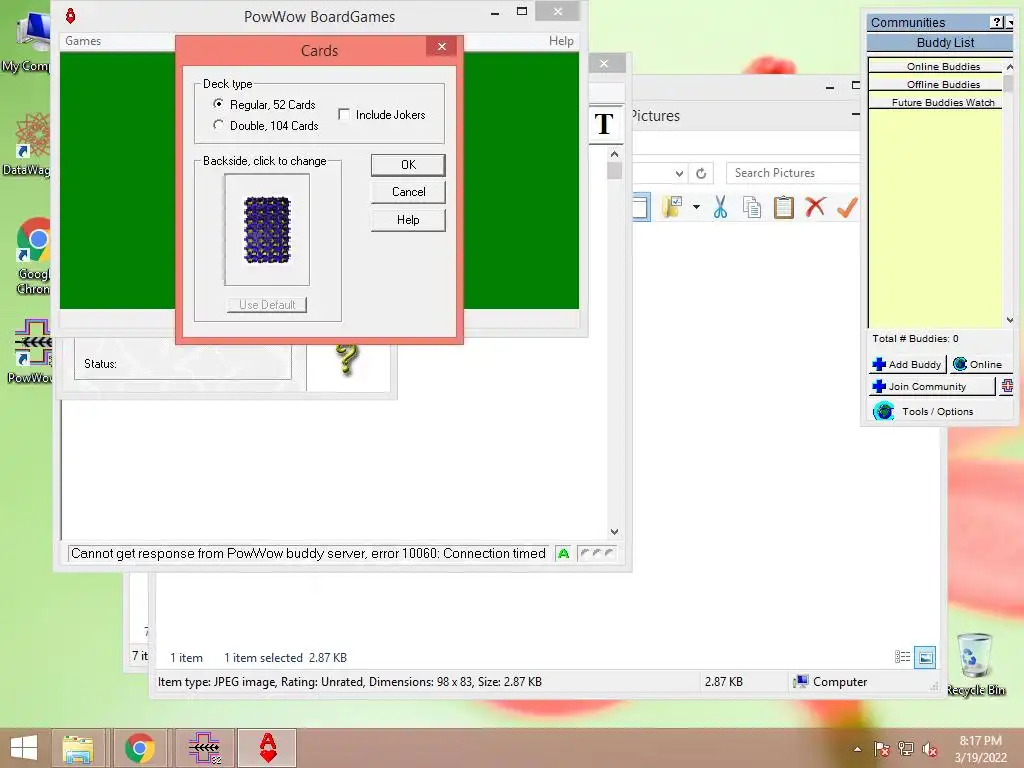The height and width of the screenshot is (768, 1024).
Task: Open Chrome from the taskbar
Action: coord(140,748)
